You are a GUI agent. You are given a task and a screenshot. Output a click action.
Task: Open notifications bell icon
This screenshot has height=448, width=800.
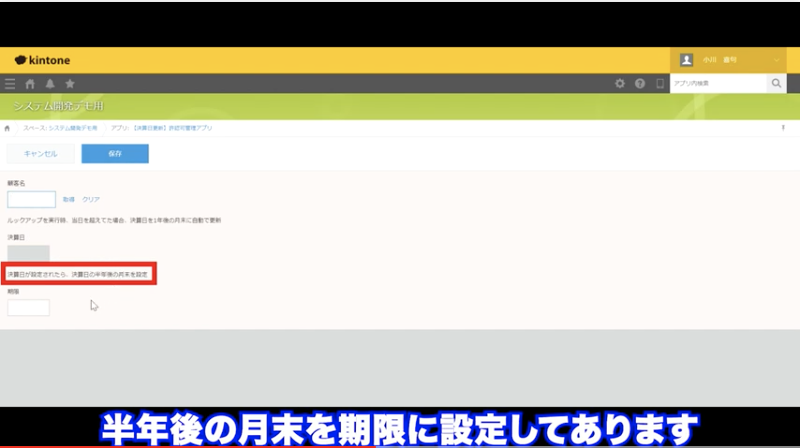coord(49,84)
